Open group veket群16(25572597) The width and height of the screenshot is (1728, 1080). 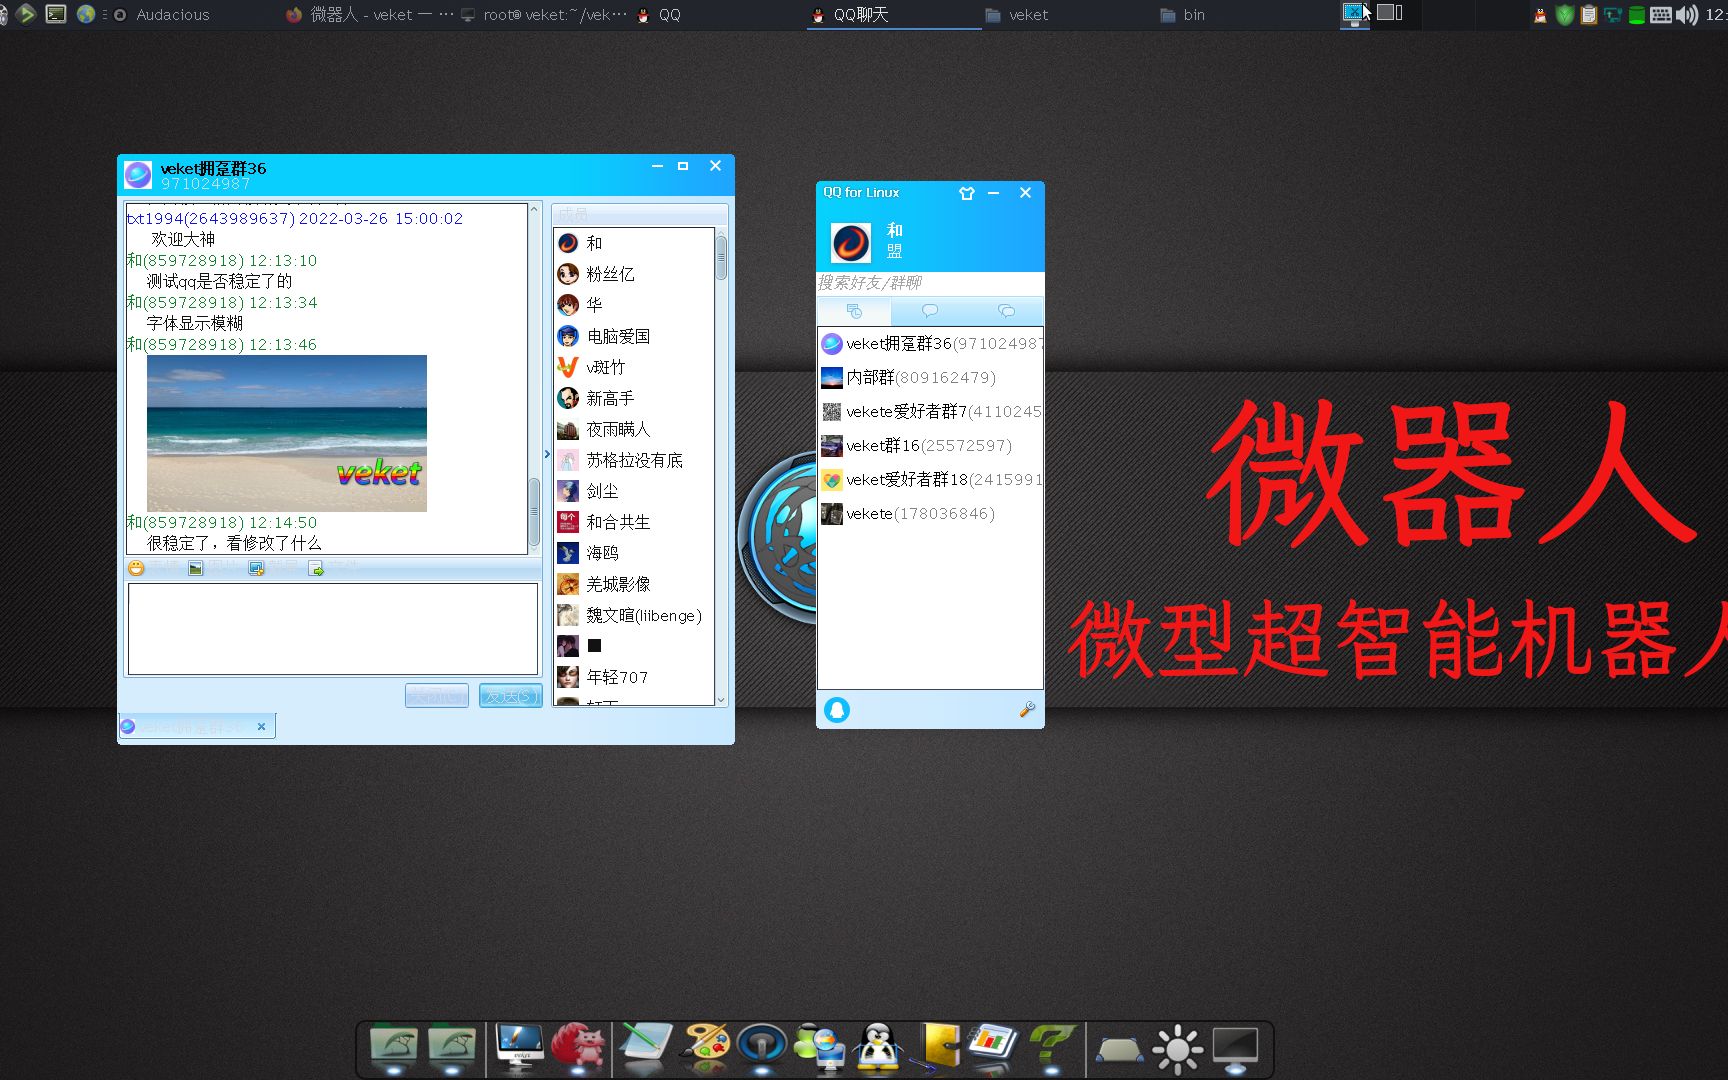(x=931, y=446)
